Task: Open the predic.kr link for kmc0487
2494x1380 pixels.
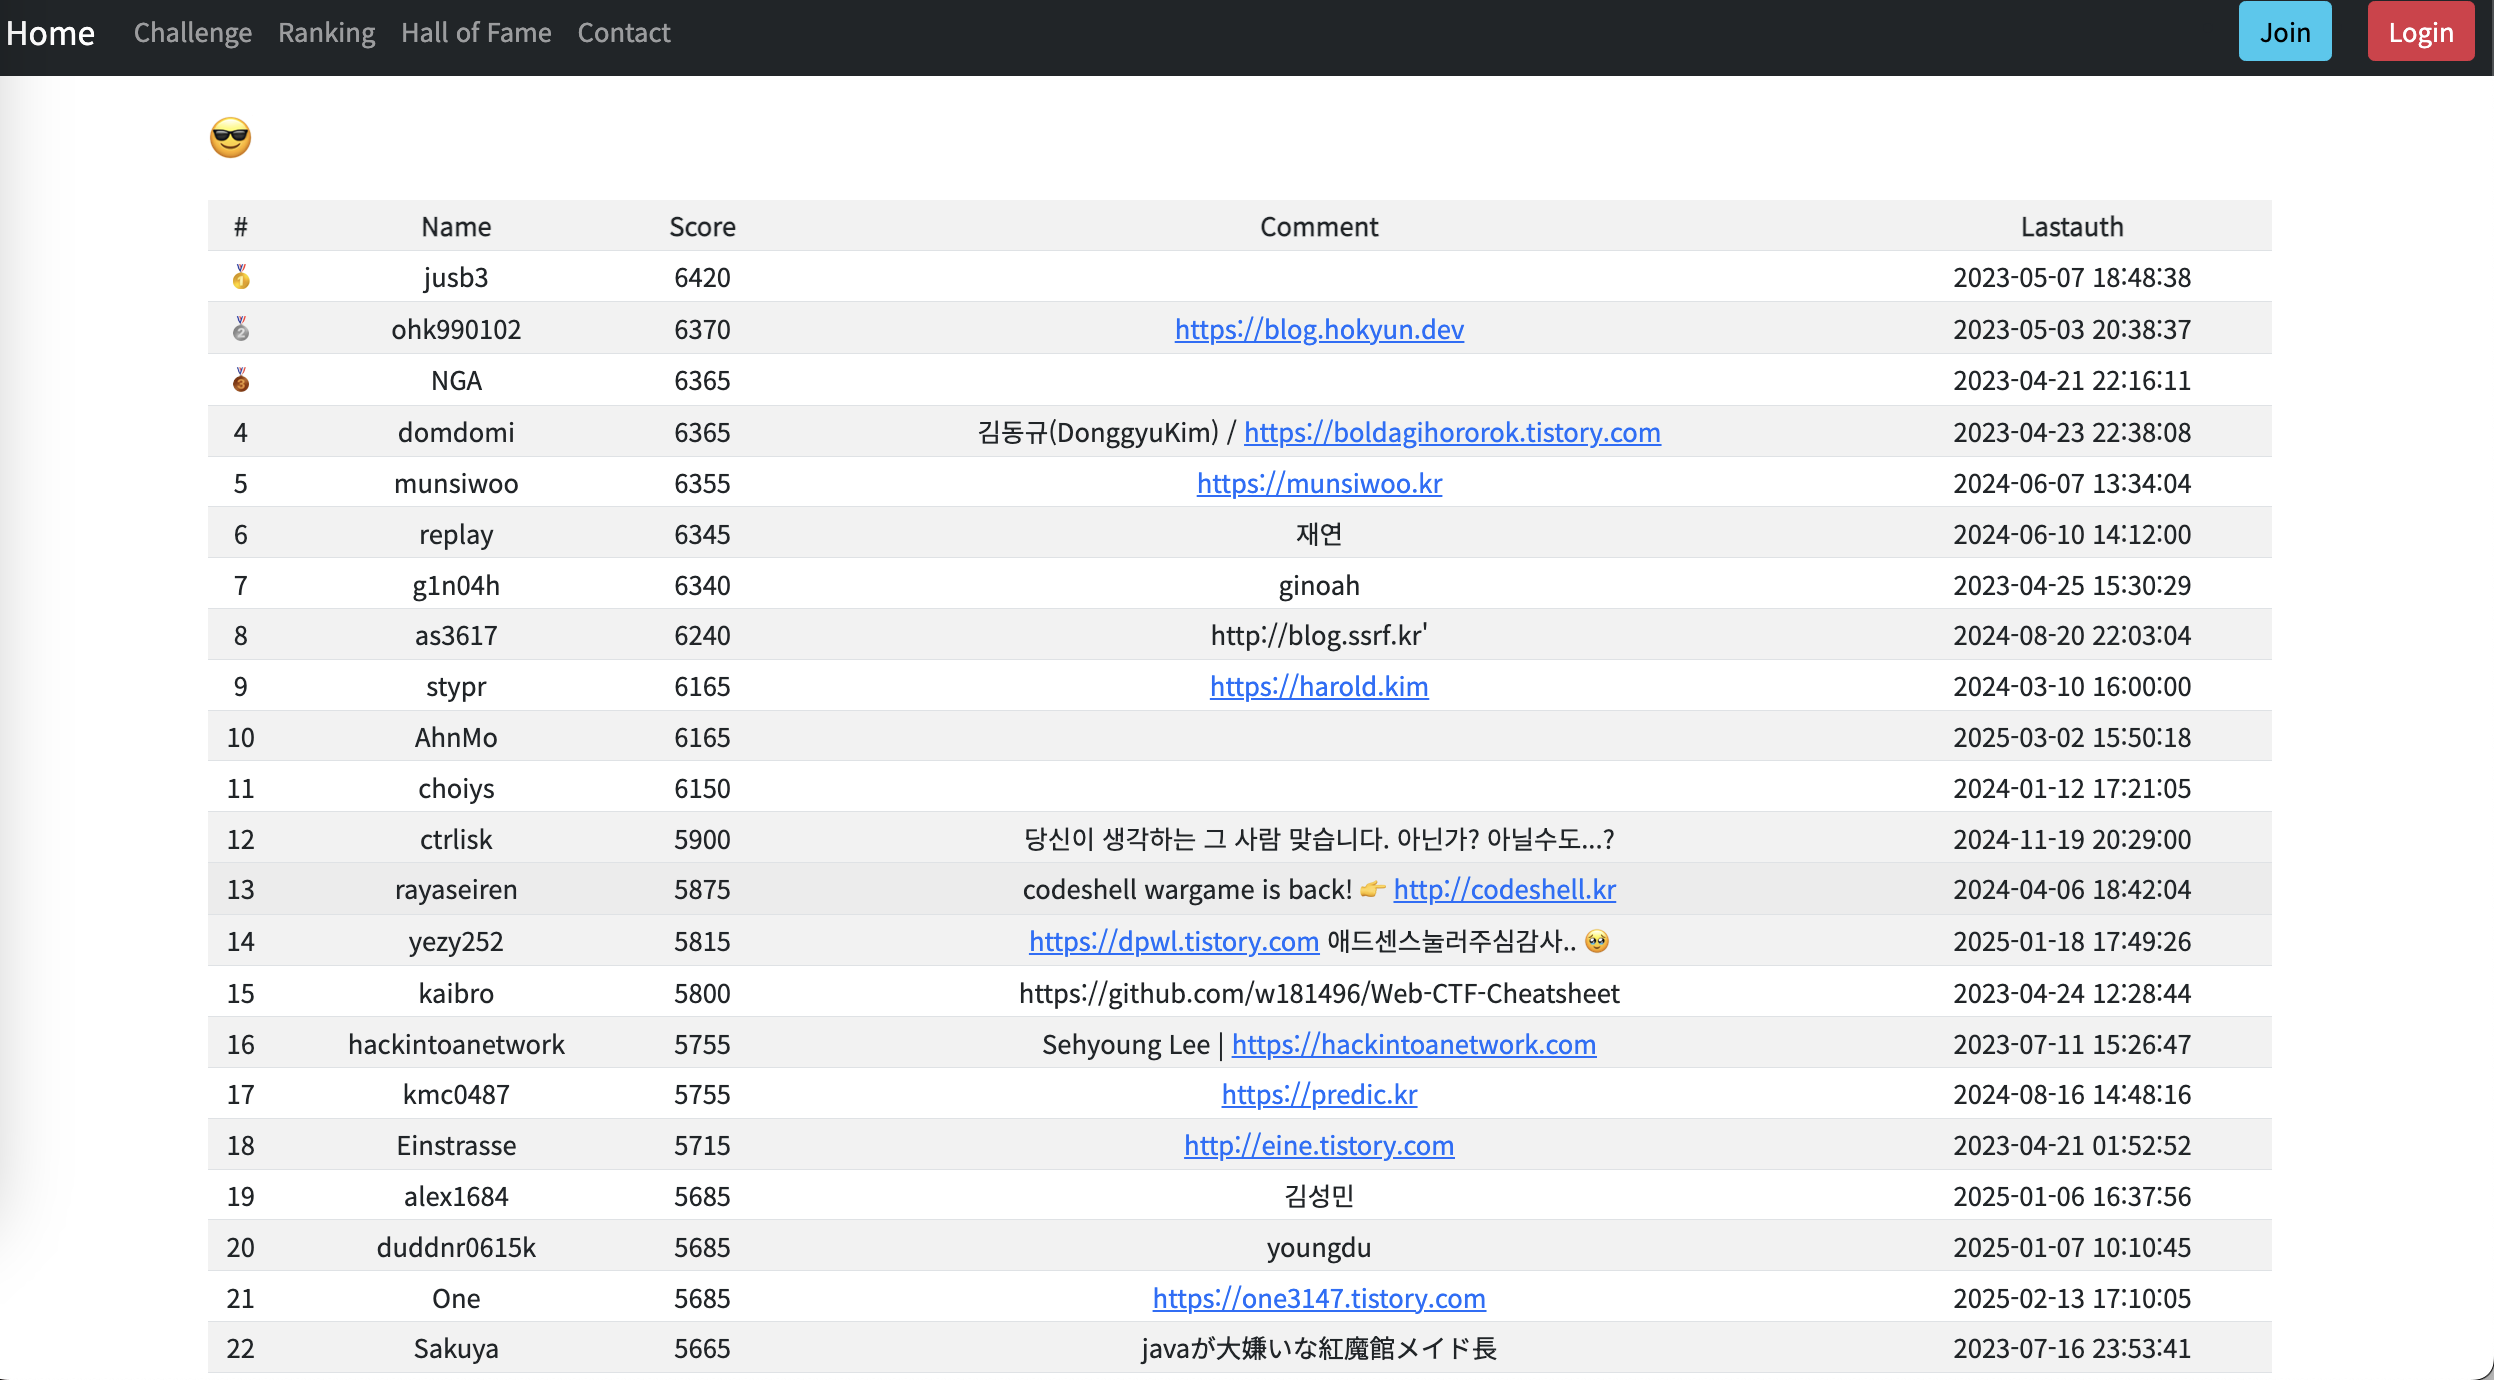Action: pyautogui.click(x=1319, y=1094)
